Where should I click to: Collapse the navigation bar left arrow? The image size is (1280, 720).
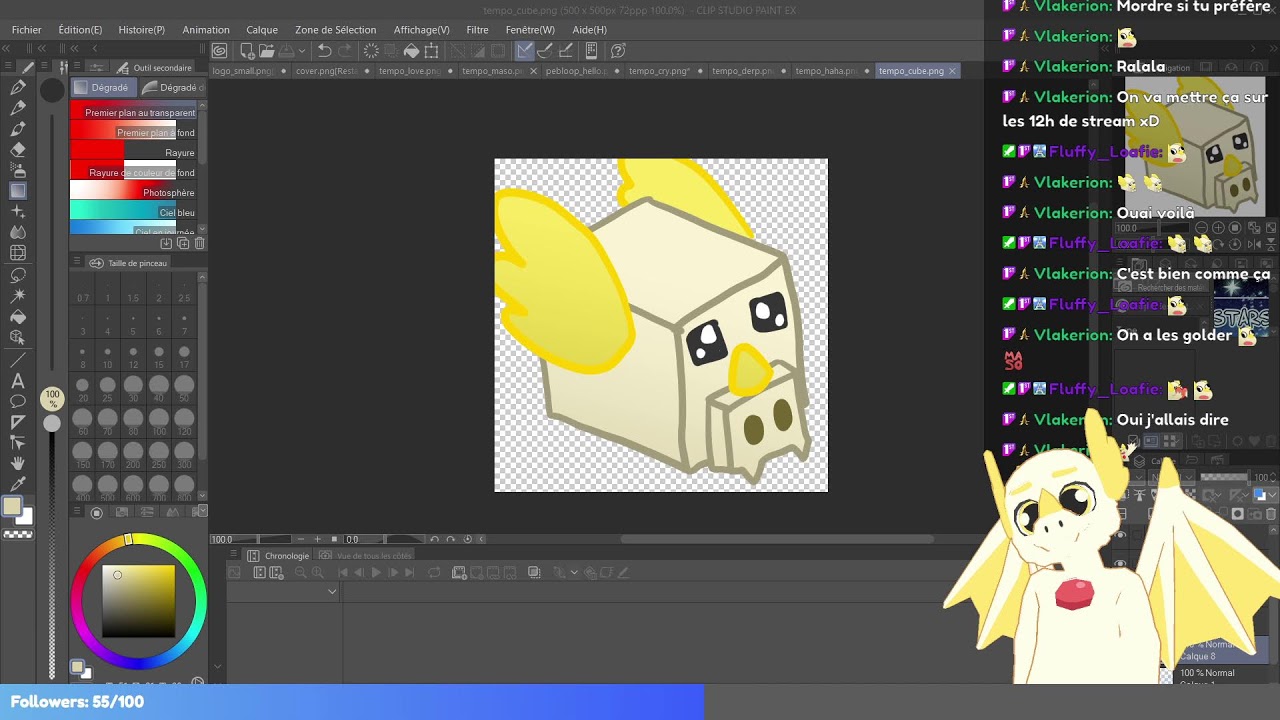coord(483,540)
